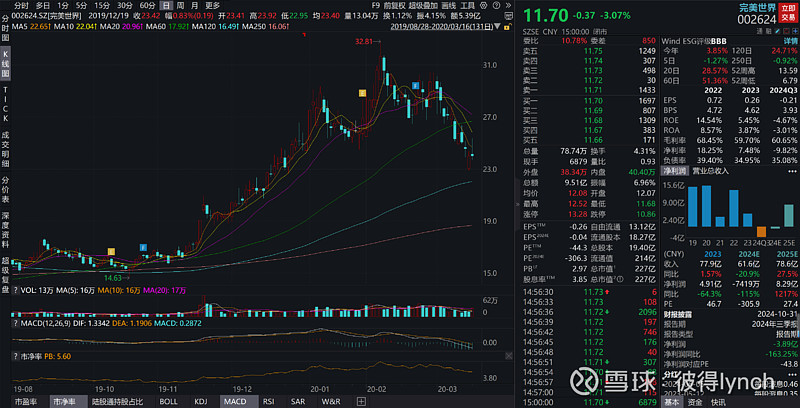This screenshot has width=800, height=408.
Task: Select the 月 monthly period
Action: [194, 6]
